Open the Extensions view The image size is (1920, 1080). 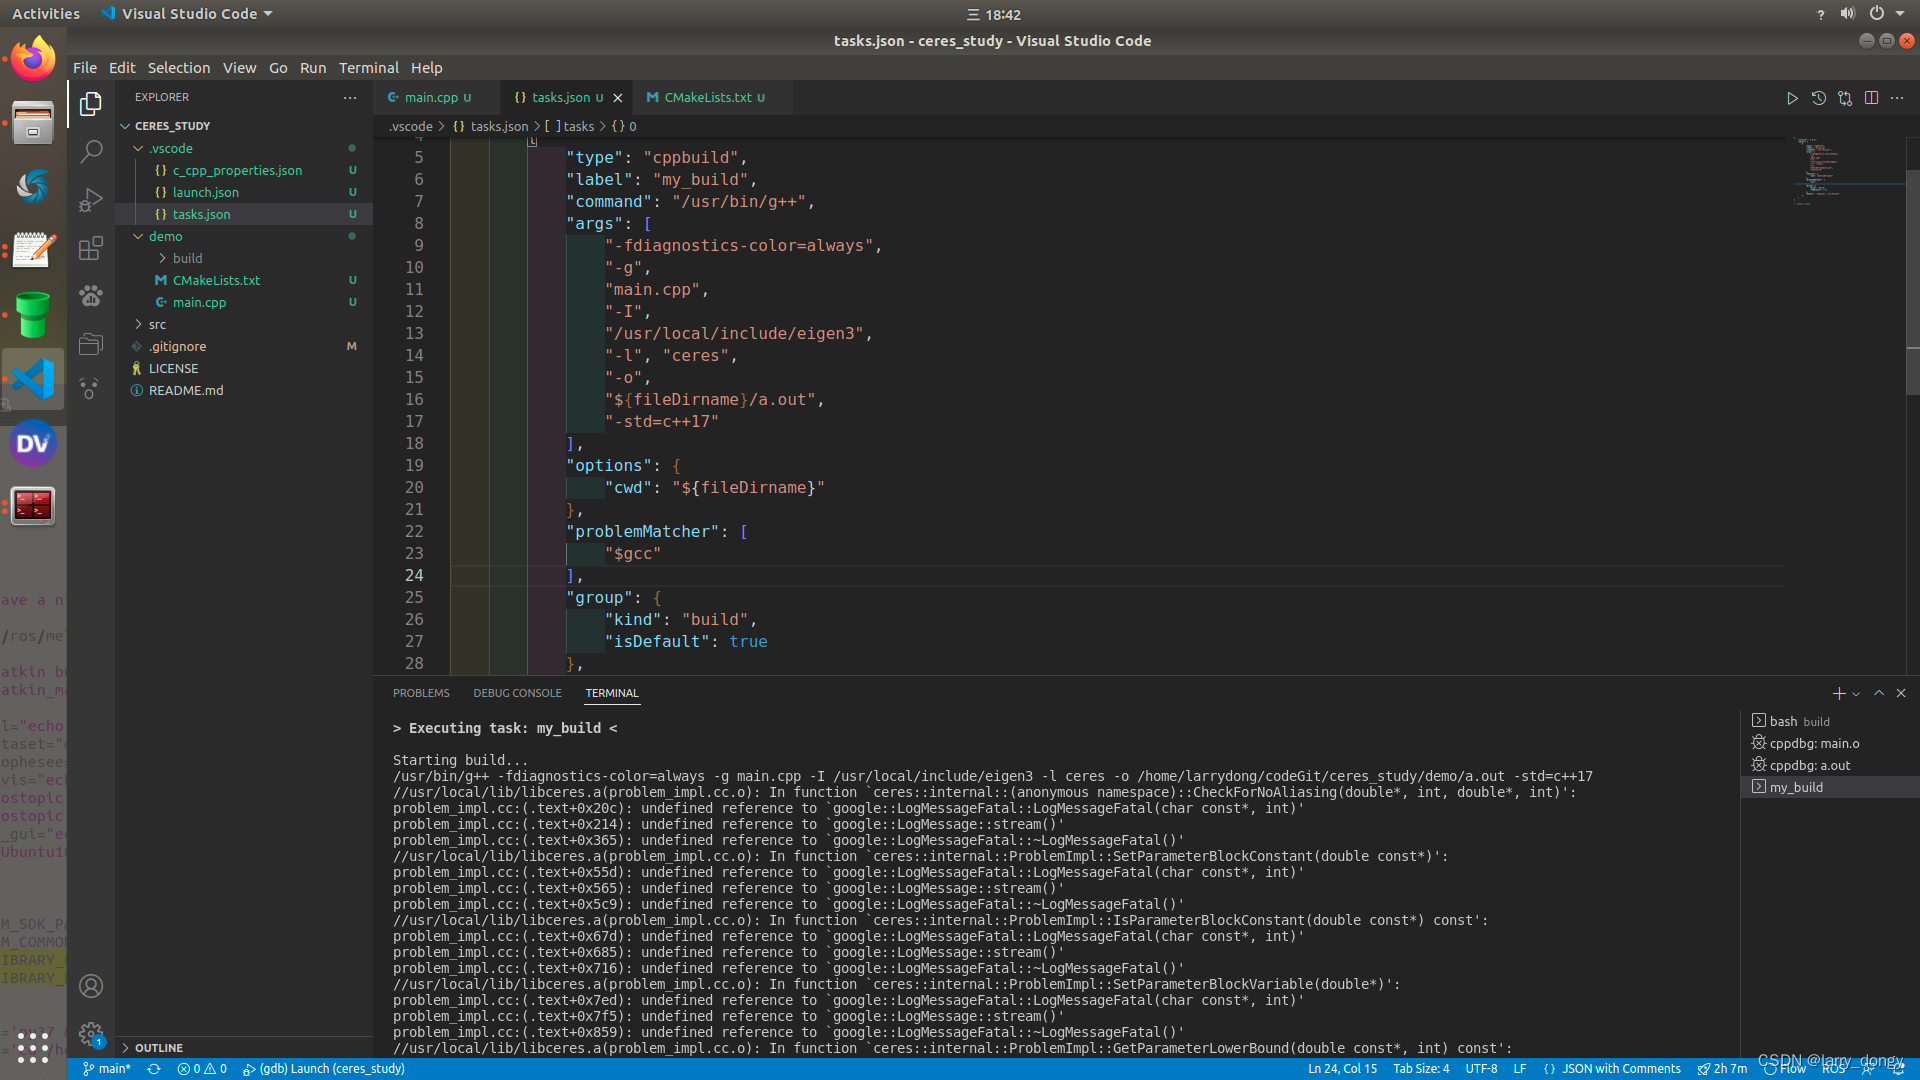pos(91,248)
